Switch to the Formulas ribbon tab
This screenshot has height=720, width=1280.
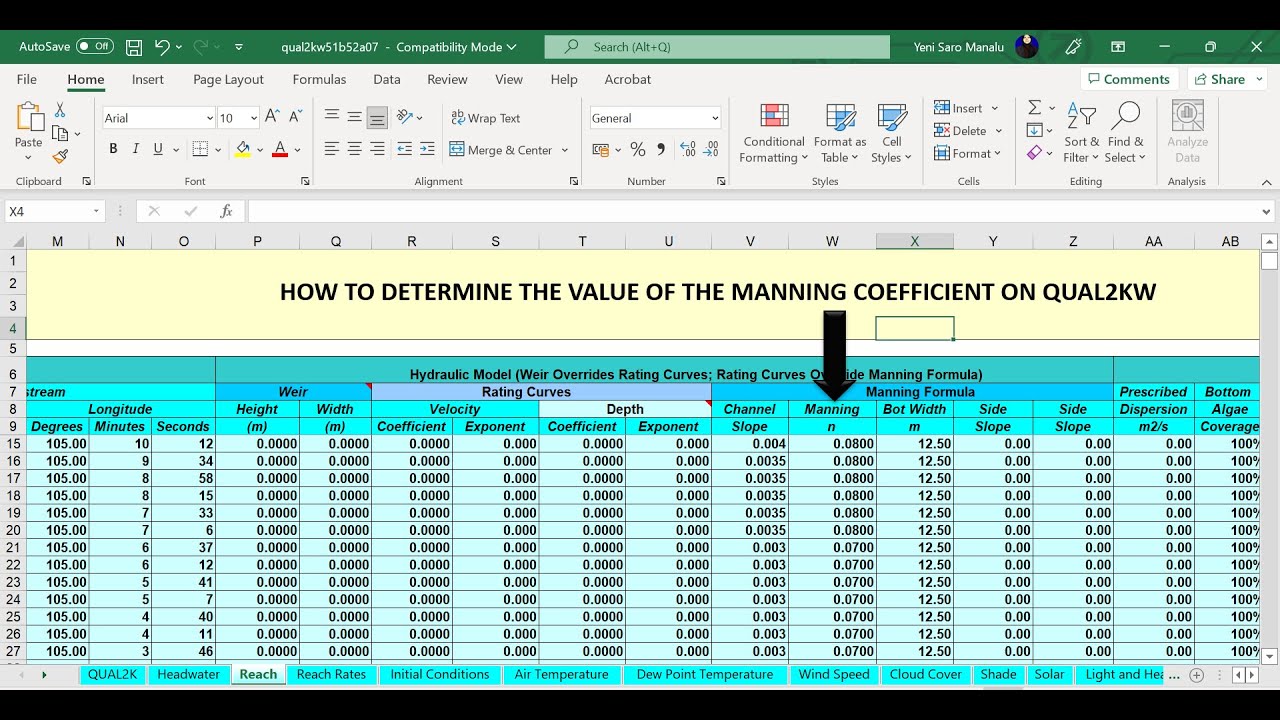(319, 79)
